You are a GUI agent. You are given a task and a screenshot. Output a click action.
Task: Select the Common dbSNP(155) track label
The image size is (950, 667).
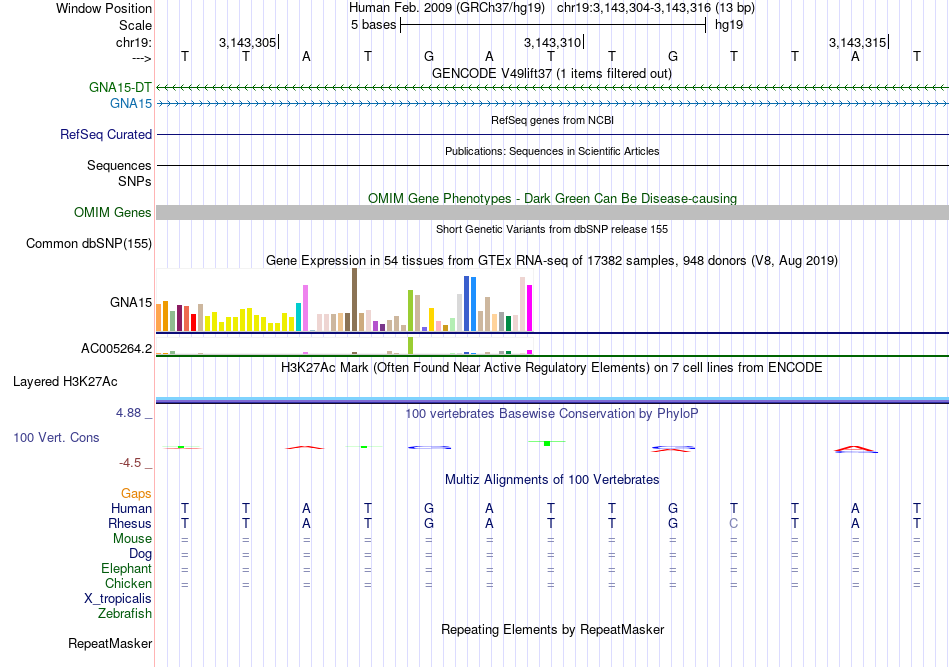(x=89, y=244)
